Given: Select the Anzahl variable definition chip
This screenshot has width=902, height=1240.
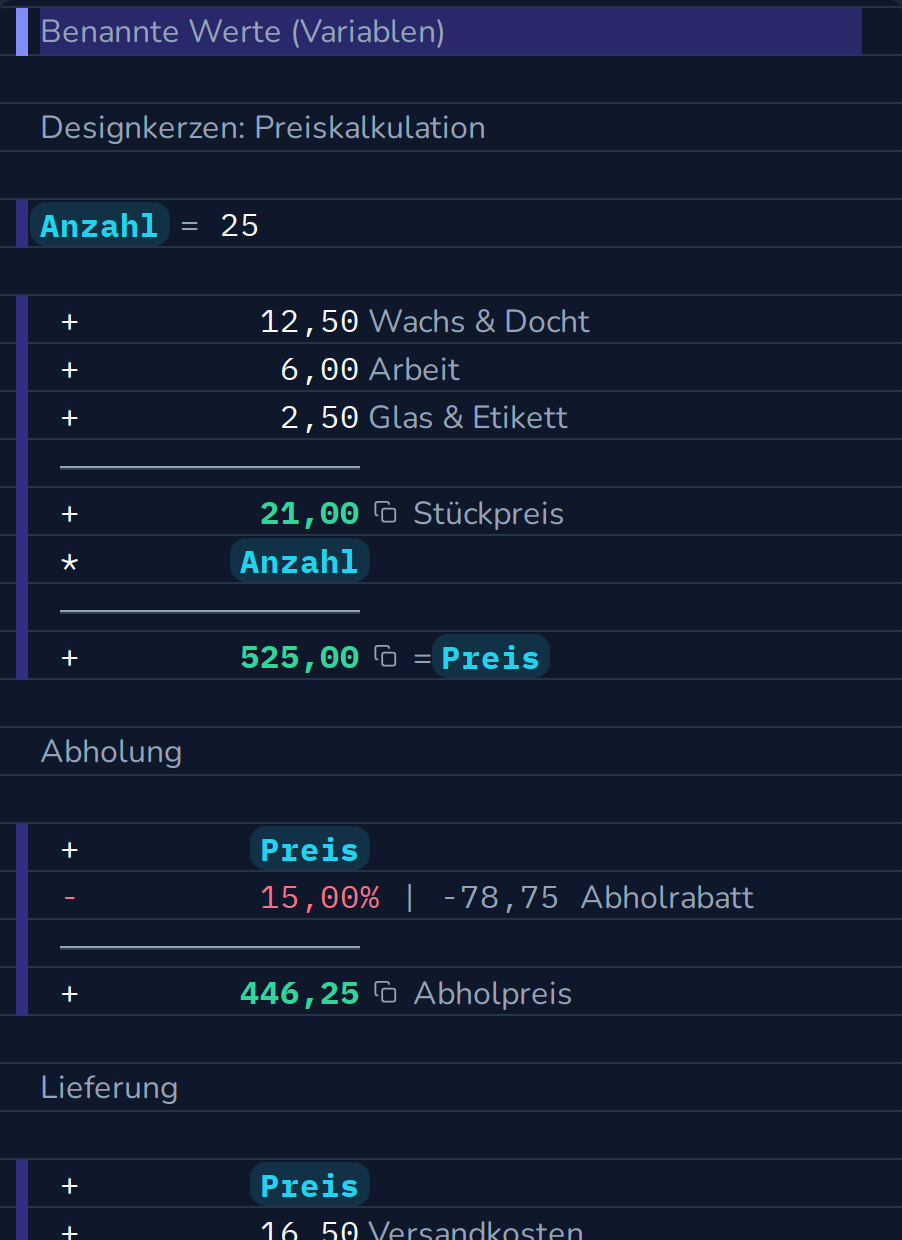Looking at the screenshot, I should [100, 225].
